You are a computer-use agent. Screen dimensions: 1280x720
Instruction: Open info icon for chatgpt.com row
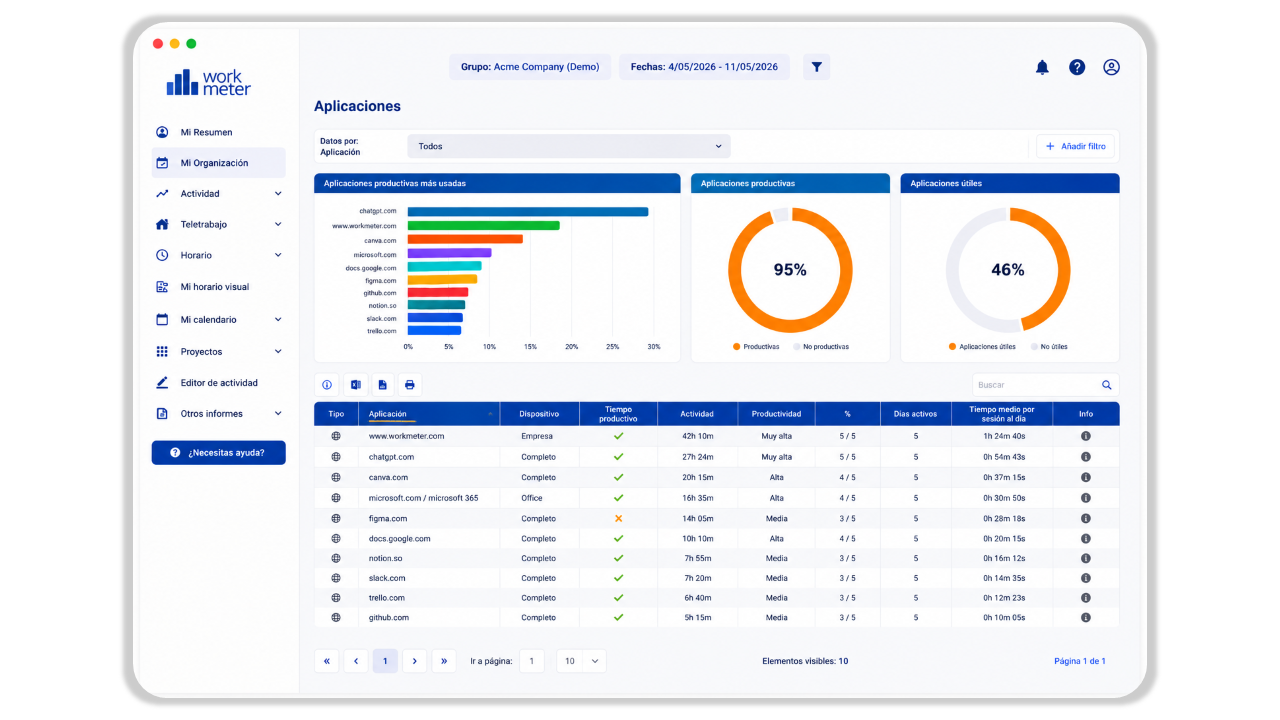[1085, 457]
